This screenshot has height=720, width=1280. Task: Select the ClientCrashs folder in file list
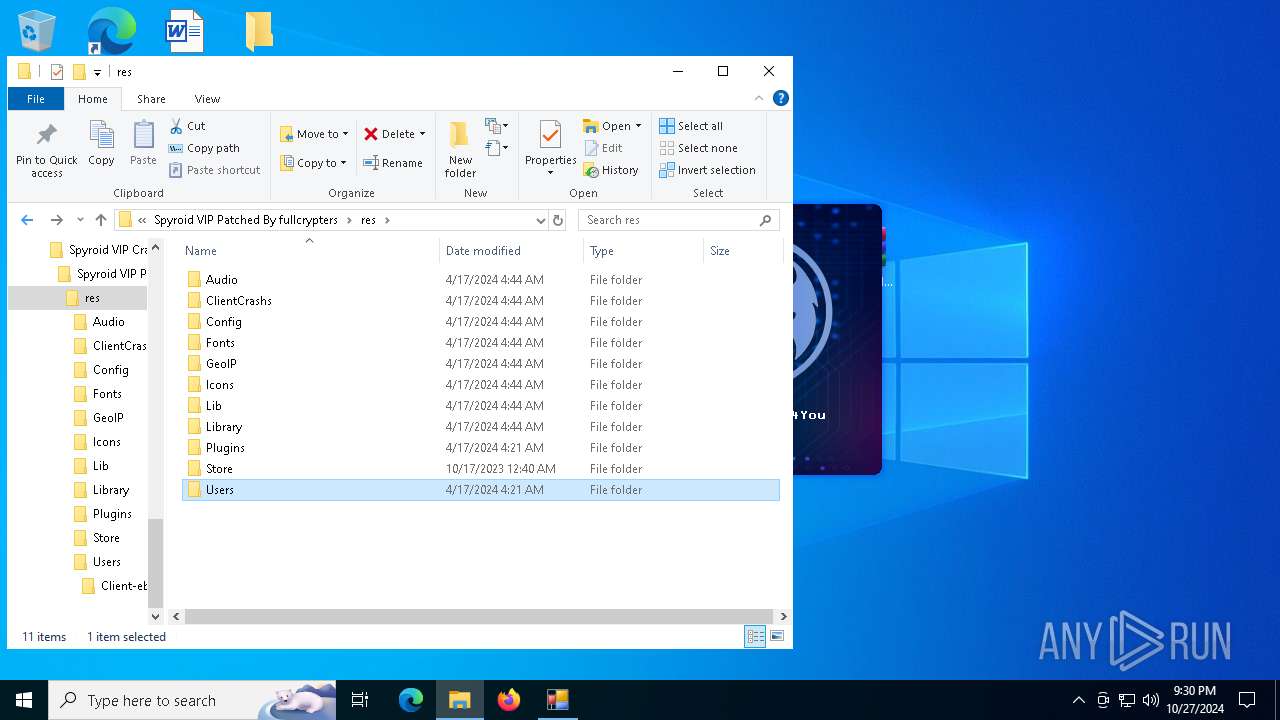480,301
